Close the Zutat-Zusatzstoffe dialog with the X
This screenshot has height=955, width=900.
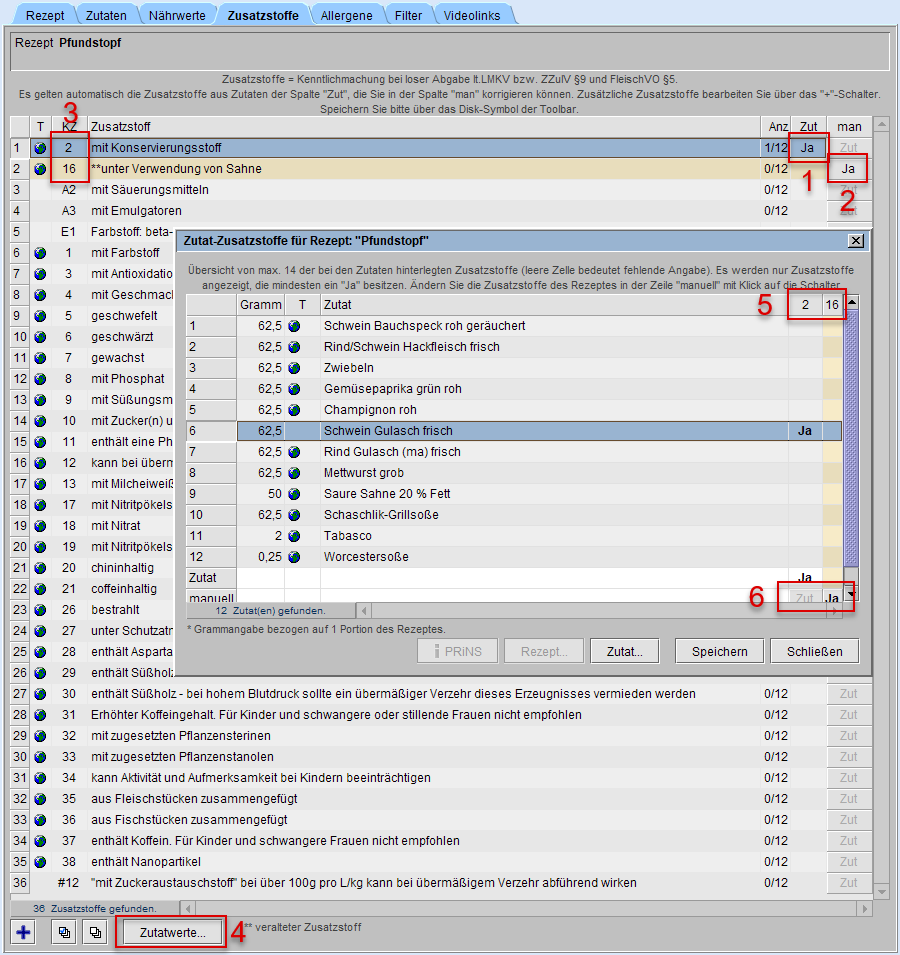(855, 241)
